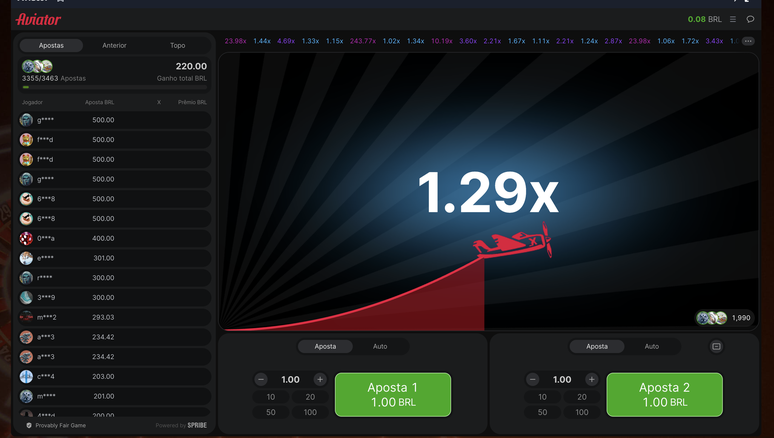Select Aposta mode in second bet panel
This screenshot has height=438, width=774.
pos(597,346)
